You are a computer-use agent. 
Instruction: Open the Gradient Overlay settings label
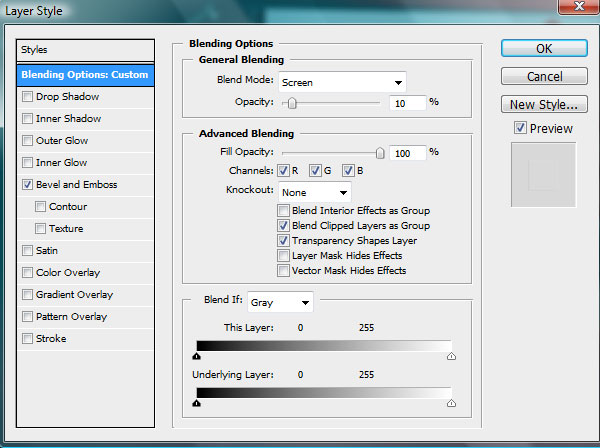75,295
